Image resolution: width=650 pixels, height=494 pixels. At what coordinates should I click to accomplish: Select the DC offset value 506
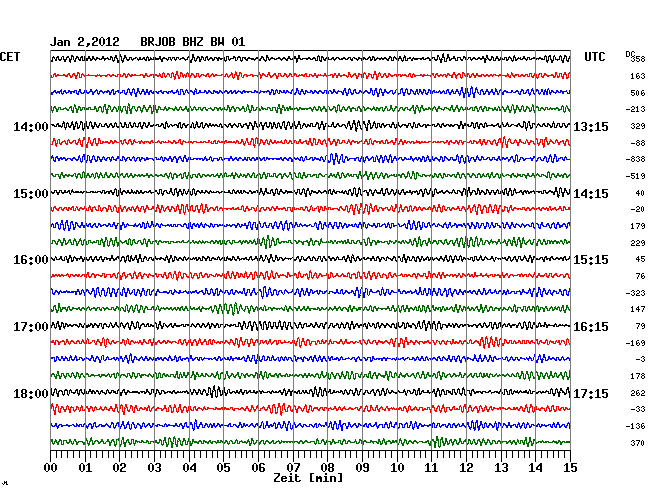(638, 93)
